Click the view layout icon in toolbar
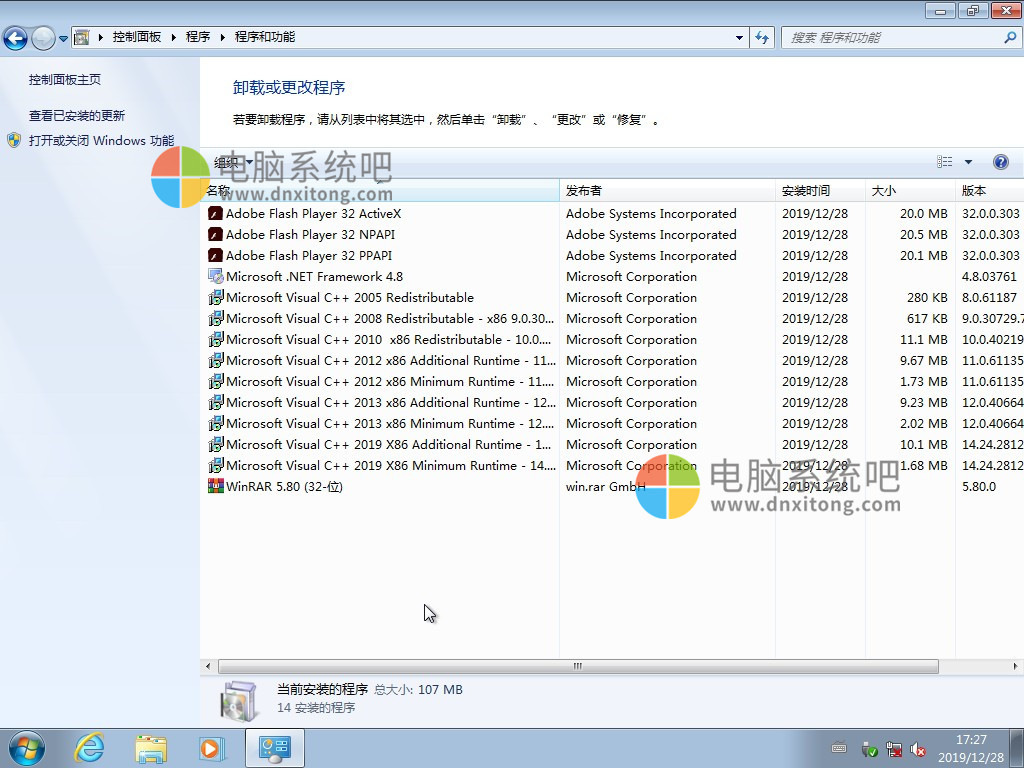The height and width of the screenshot is (768, 1024). click(944, 162)
